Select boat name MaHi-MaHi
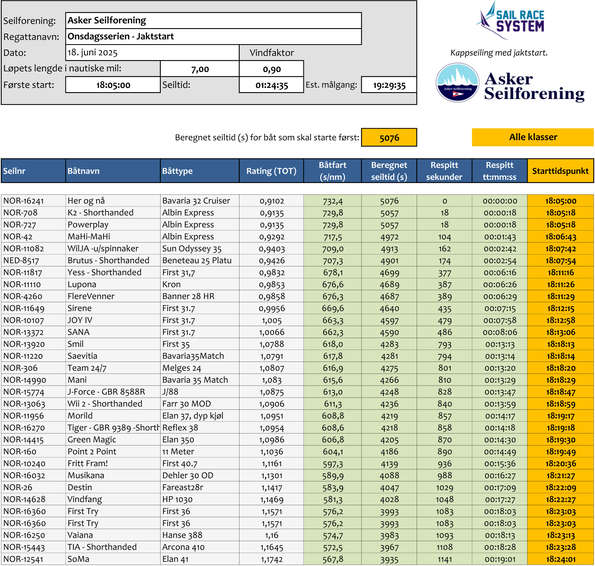595x566 pixels. [89, 236]
